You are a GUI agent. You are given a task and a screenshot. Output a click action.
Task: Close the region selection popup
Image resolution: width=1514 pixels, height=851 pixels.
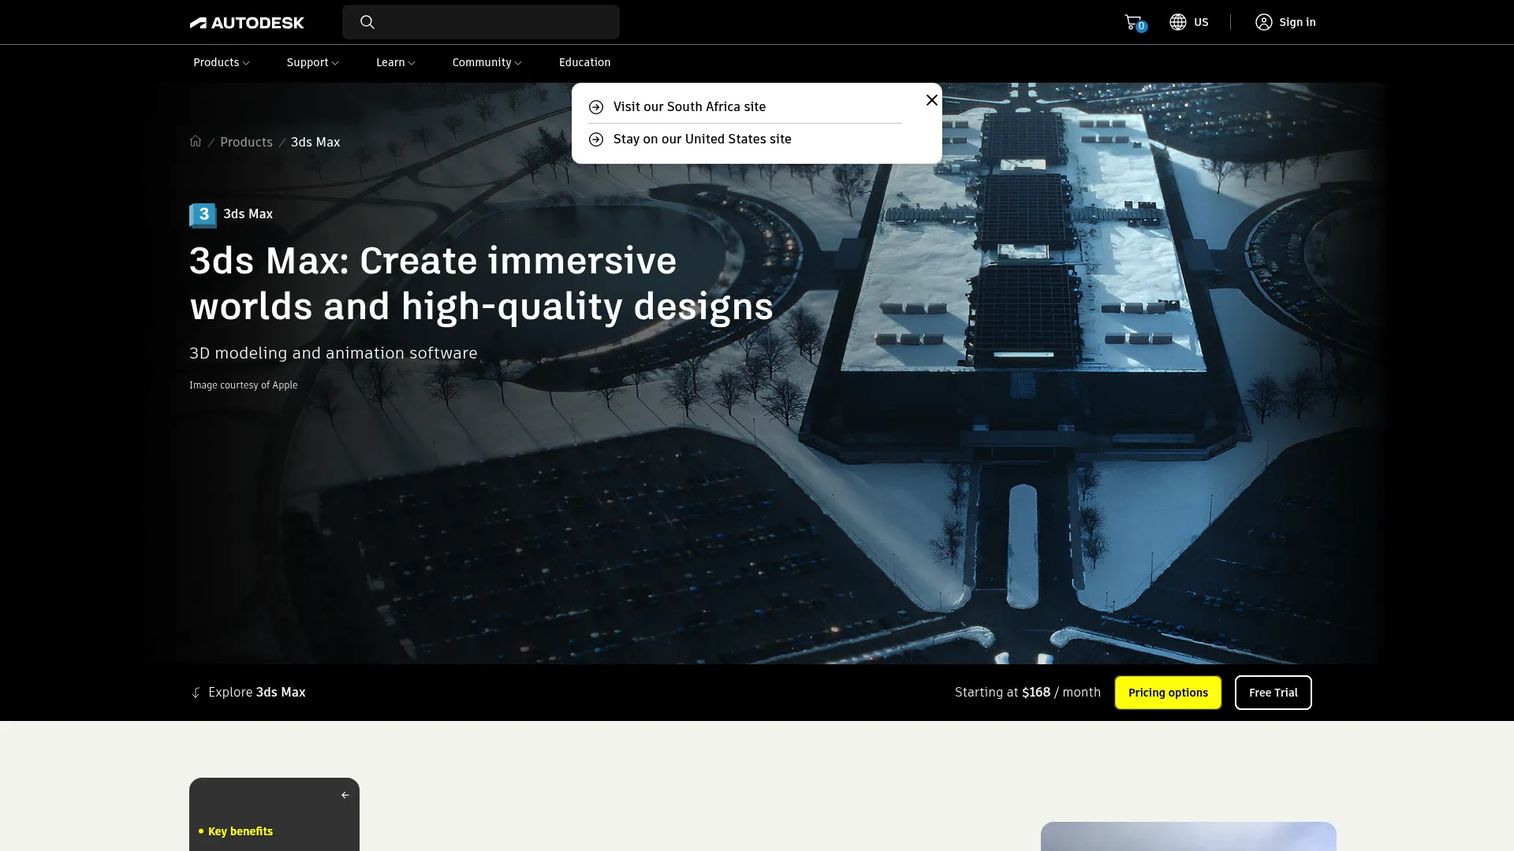pos(932,100)
